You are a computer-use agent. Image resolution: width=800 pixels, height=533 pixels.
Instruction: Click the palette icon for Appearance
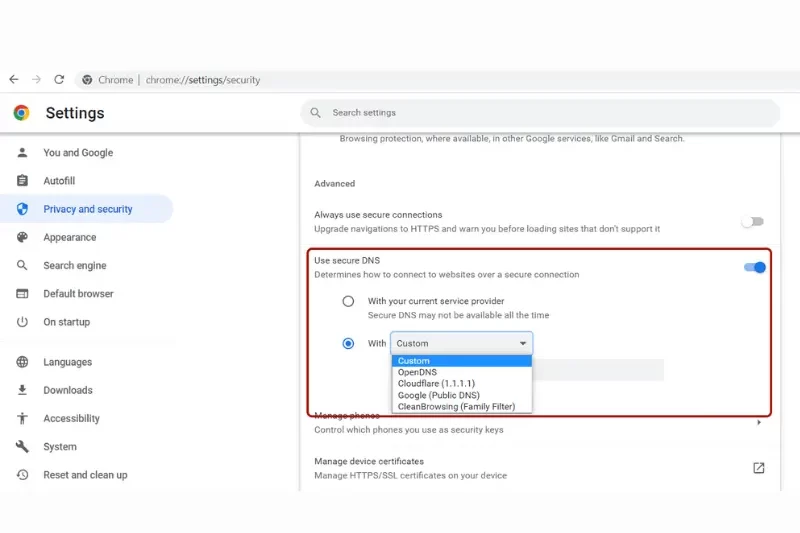click(22, 237)
